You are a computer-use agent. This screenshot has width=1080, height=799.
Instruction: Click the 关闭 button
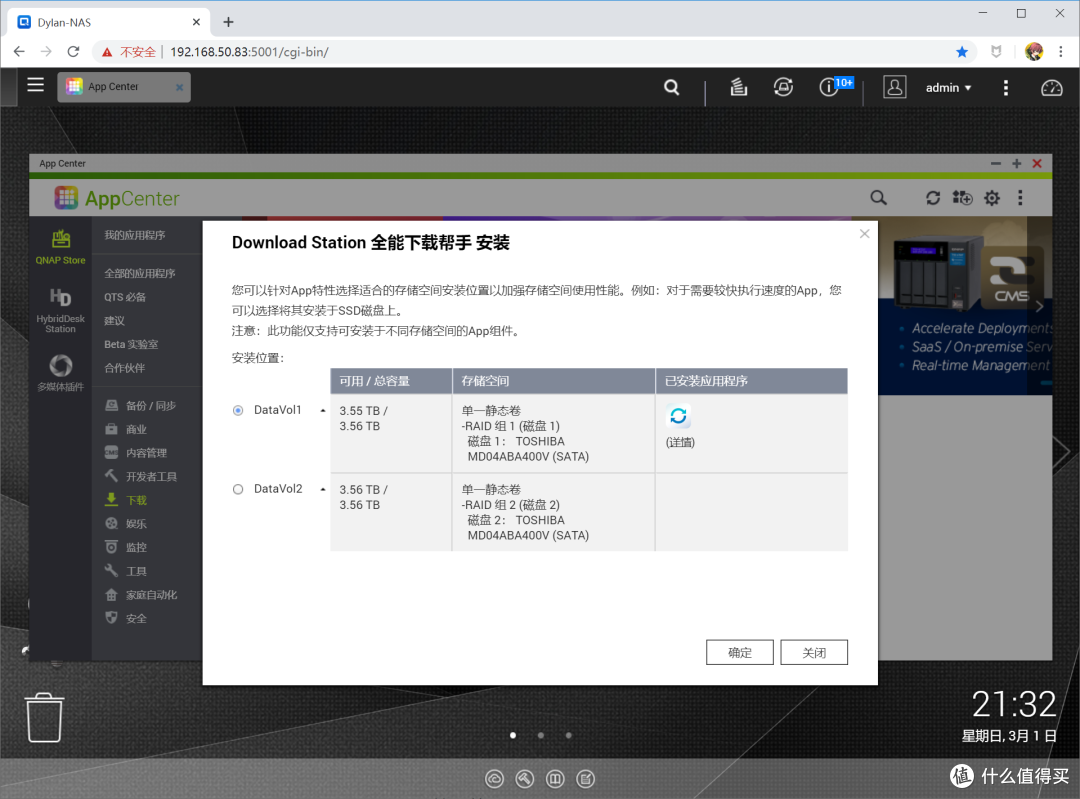tap(813, 652)
